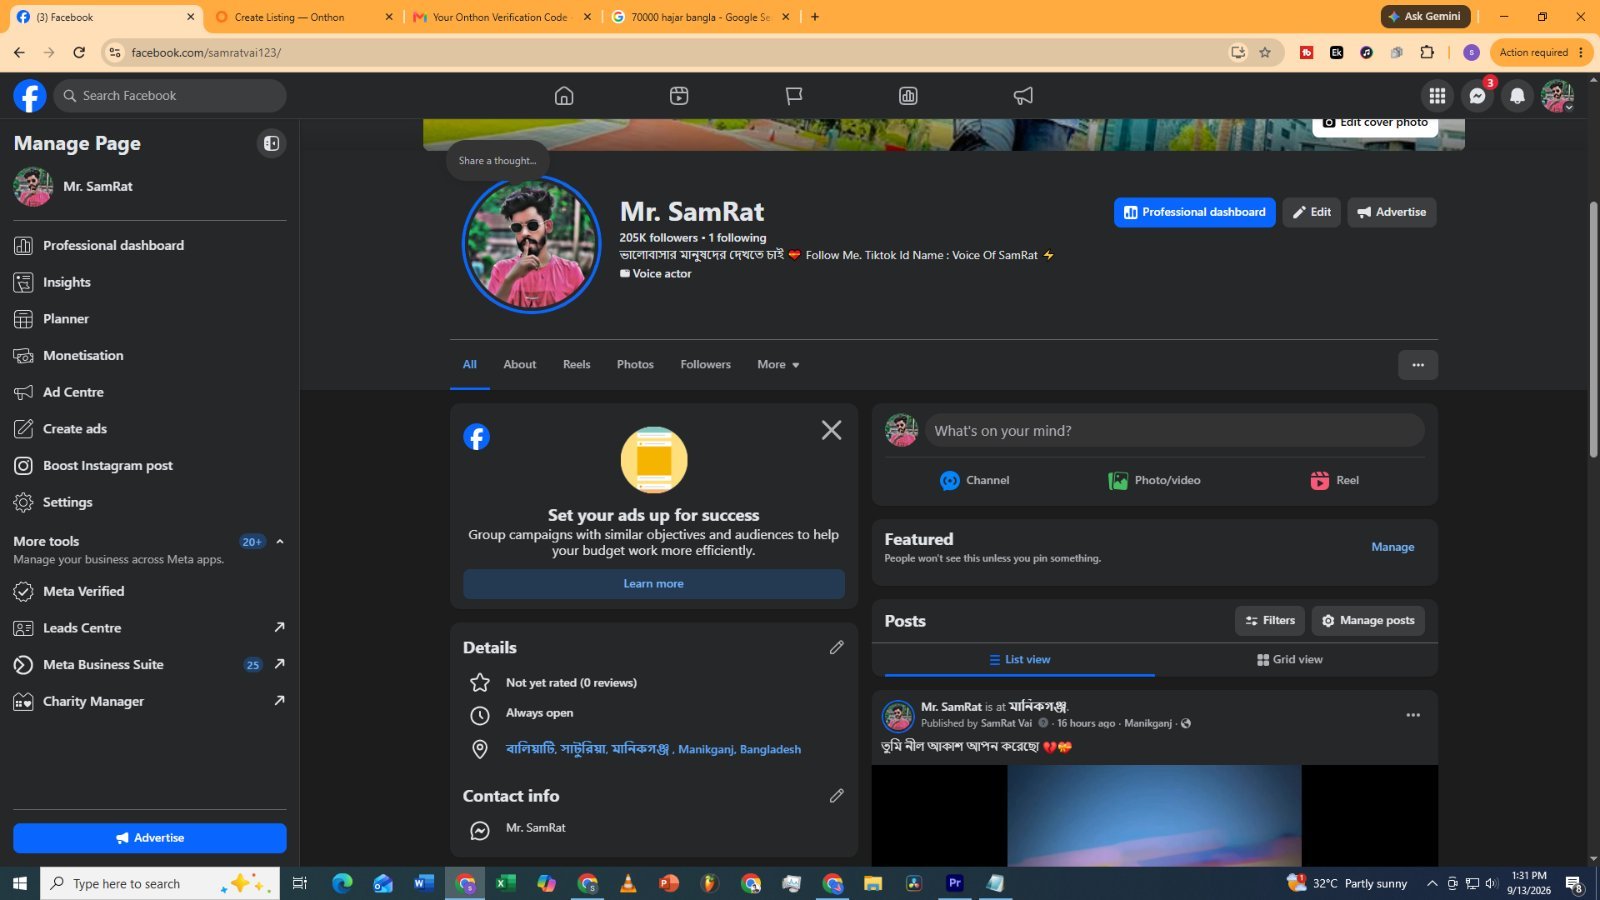The image size is (1600, 900).
Task: Select the List view tab
Action: click(x=1020, y=660)
